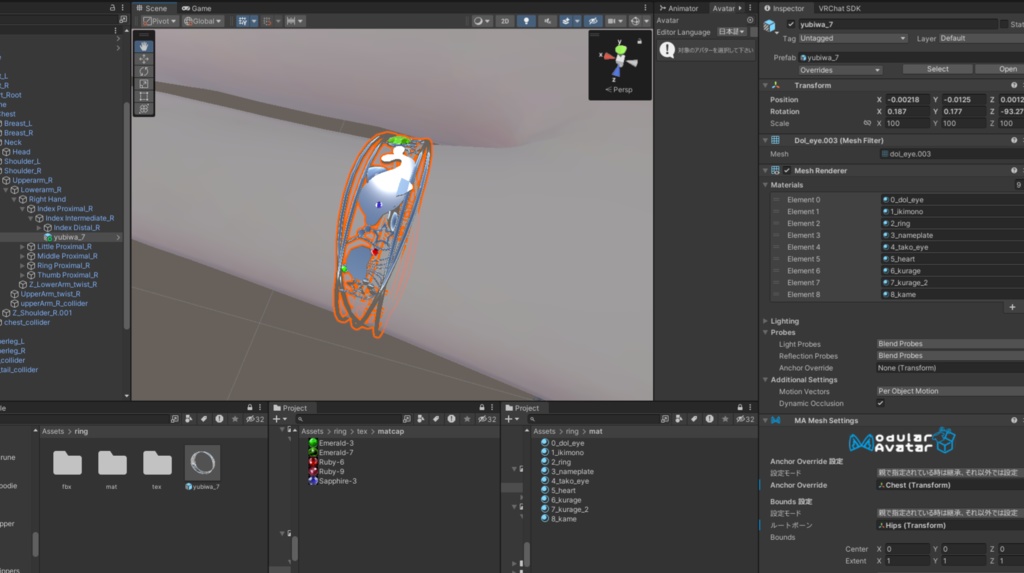Switch to the Scene tab
The height and width of the screenshot is (573, 1024).
[152, 8]
